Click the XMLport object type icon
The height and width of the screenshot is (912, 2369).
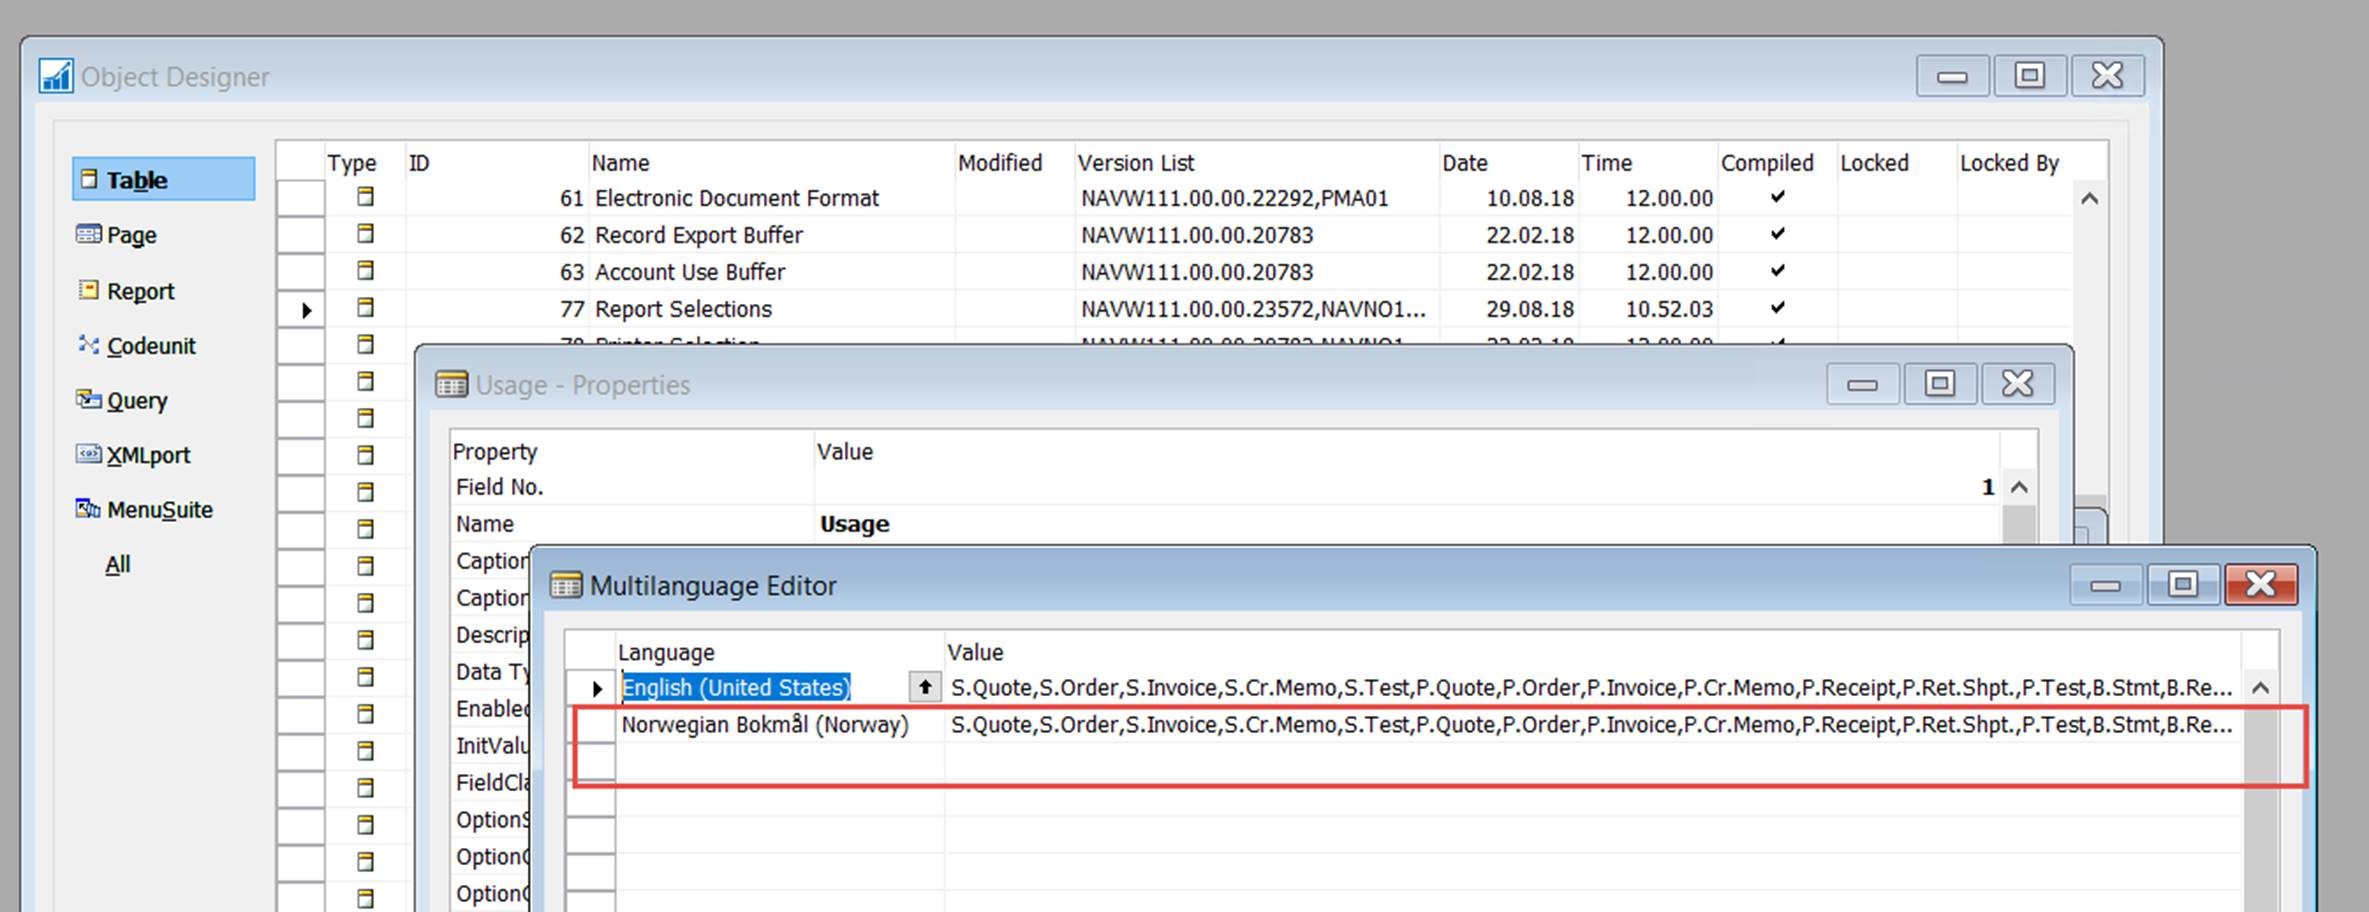90,454
